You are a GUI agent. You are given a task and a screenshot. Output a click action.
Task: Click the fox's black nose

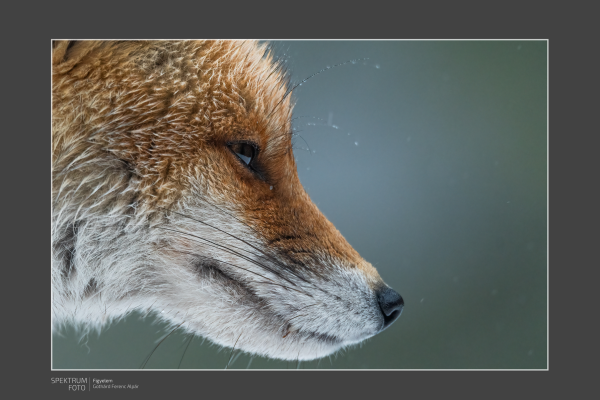point(389,302)
